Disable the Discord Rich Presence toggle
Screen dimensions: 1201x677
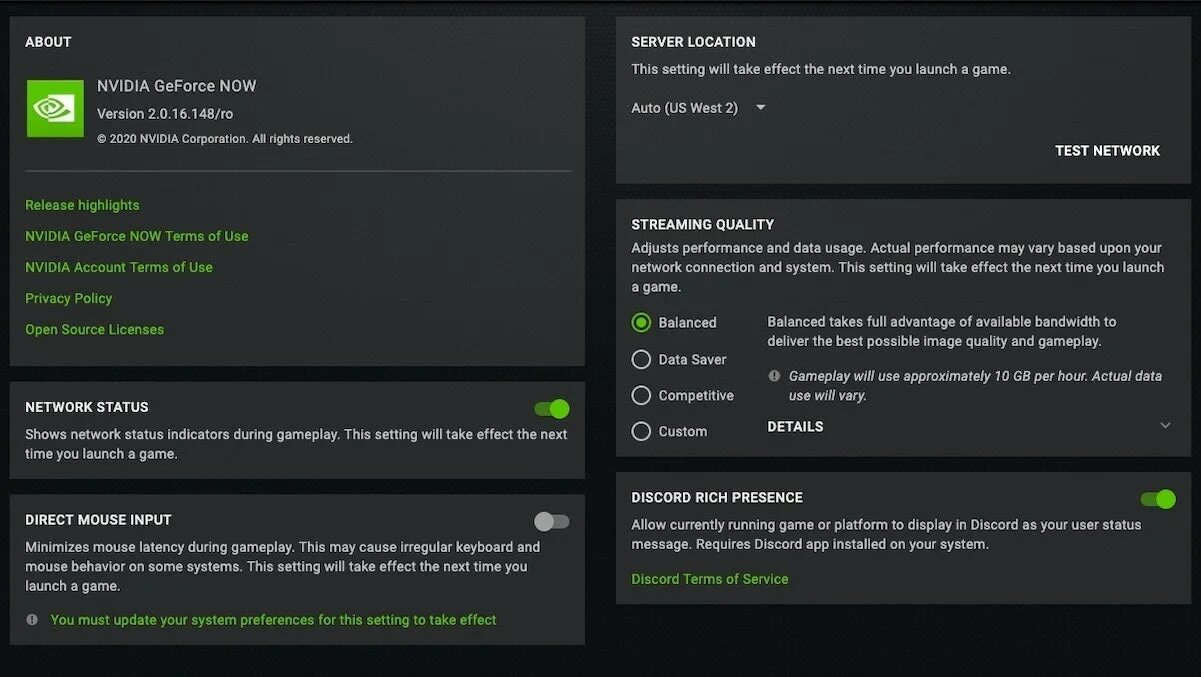point(1158,499)
